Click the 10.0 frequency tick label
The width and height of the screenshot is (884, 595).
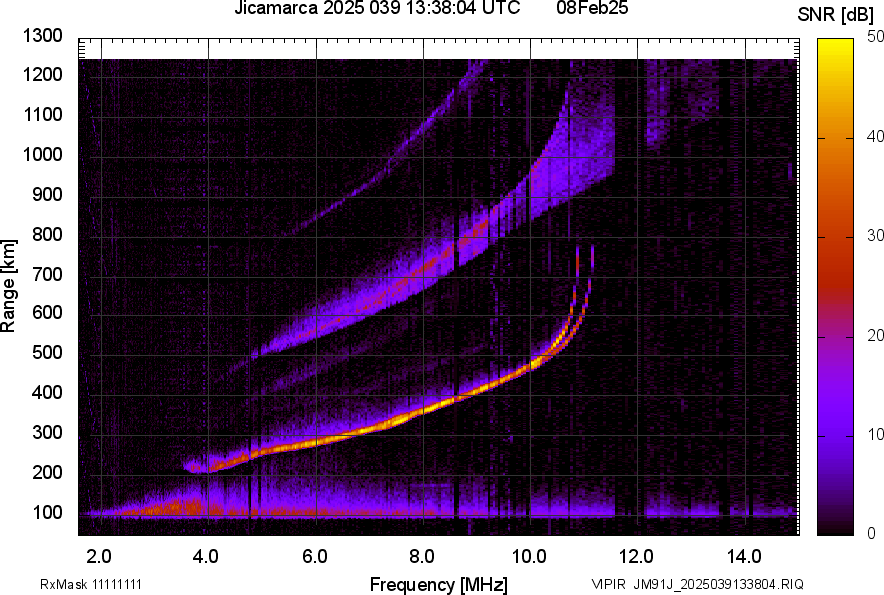pos(529,557)
